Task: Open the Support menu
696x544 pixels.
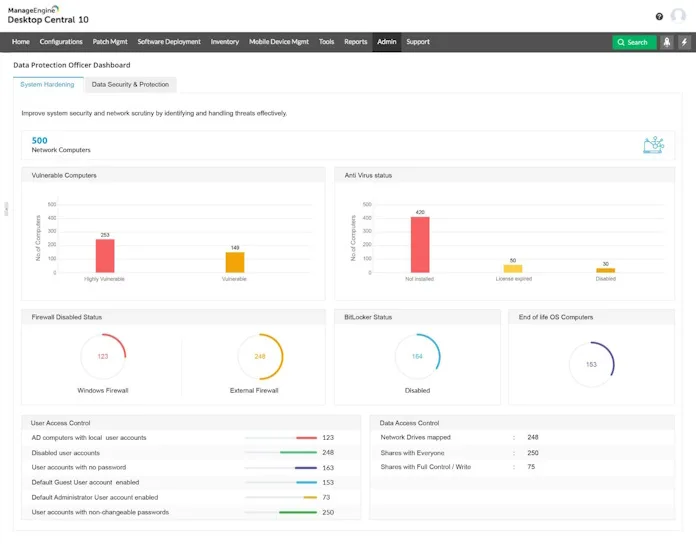Action: [418, 42]
